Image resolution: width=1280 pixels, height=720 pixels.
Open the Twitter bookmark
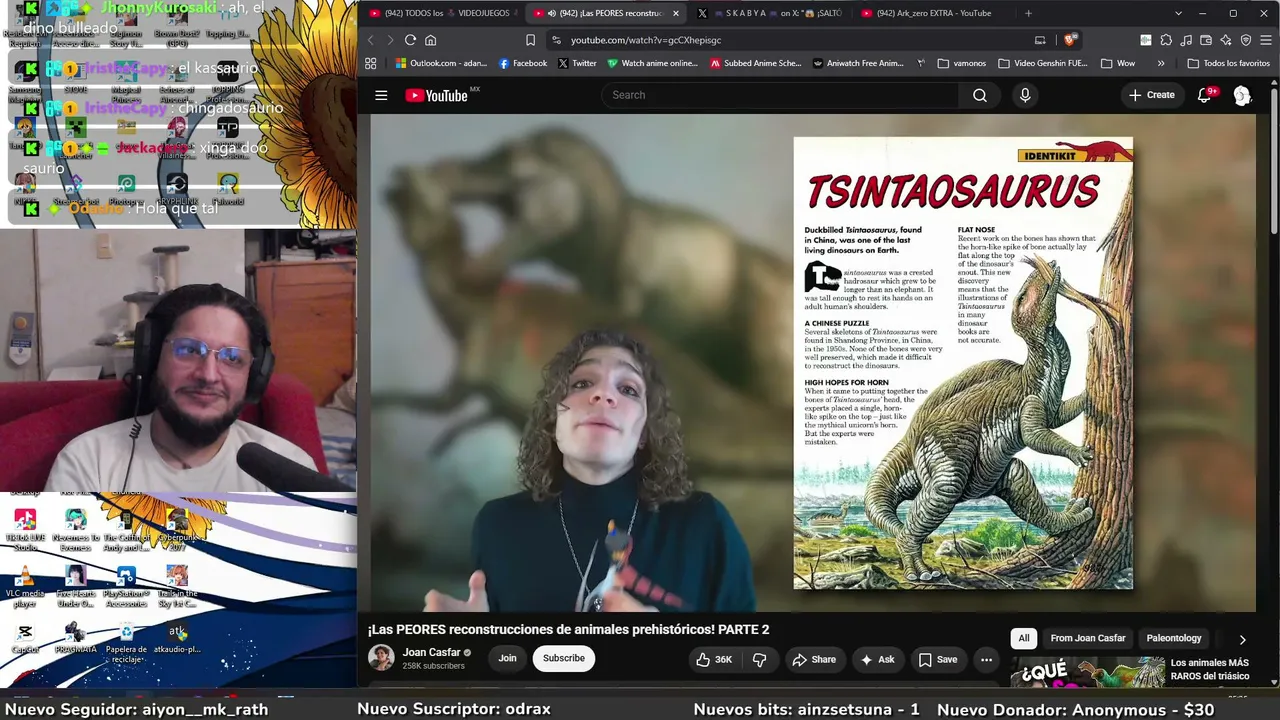[x=577, y=63]
